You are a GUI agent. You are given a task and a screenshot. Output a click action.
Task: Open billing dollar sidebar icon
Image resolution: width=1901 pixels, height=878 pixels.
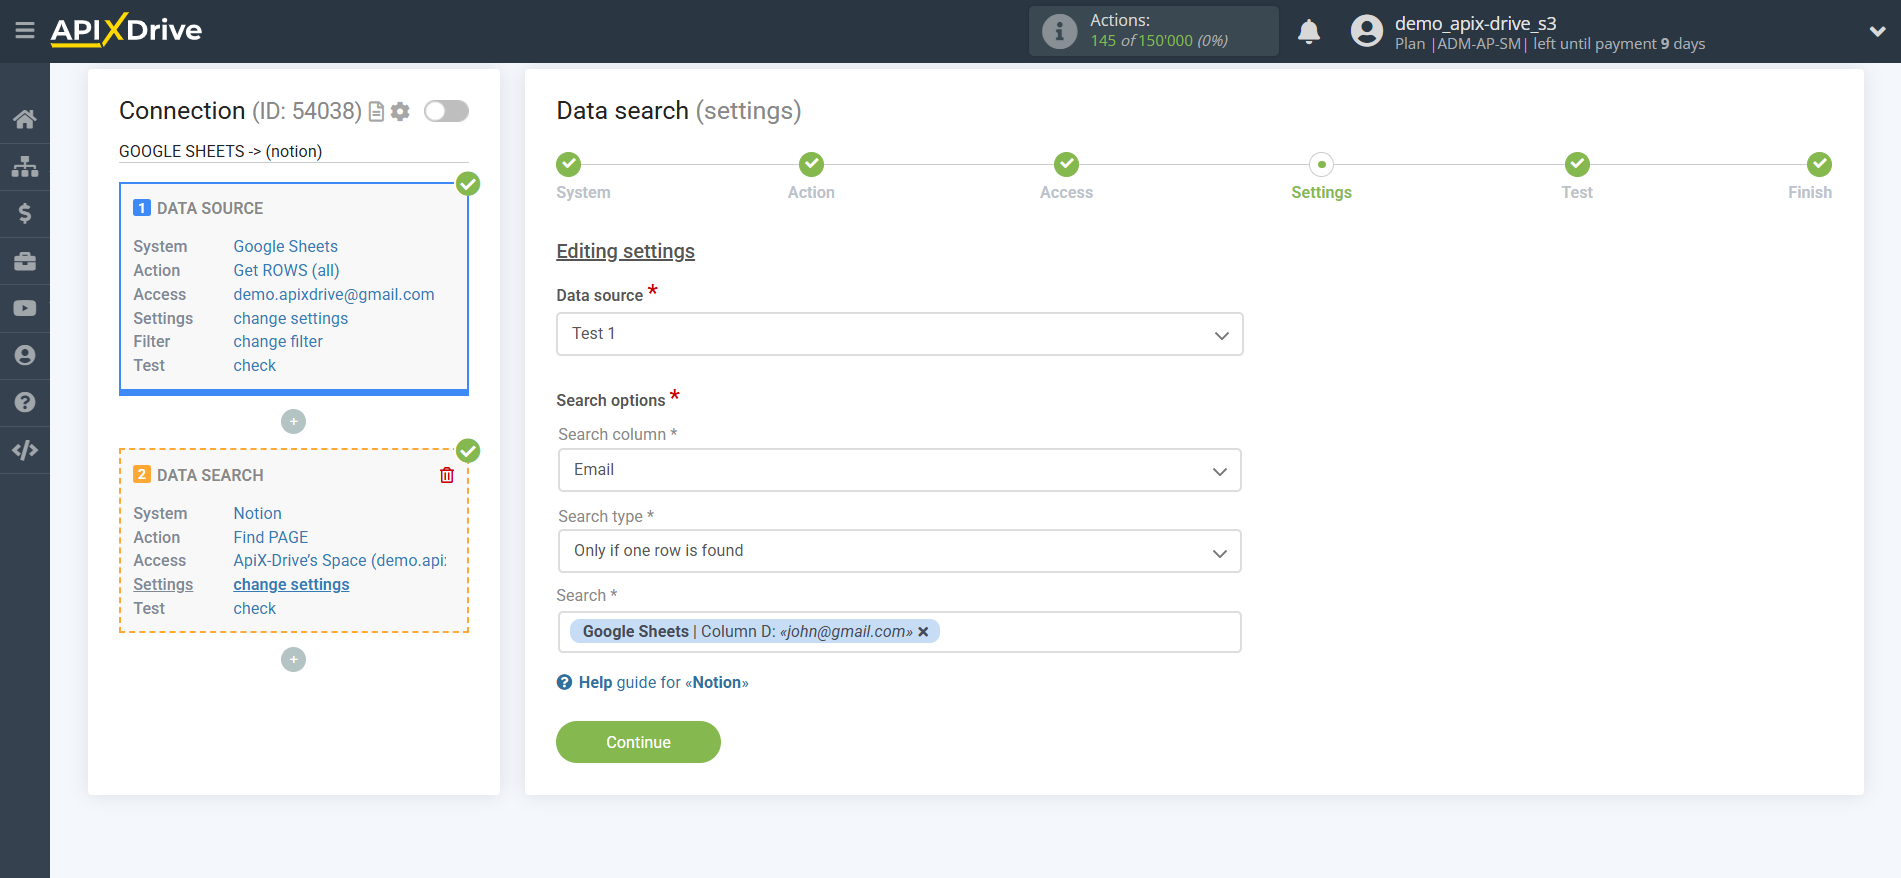coord(25,213)
